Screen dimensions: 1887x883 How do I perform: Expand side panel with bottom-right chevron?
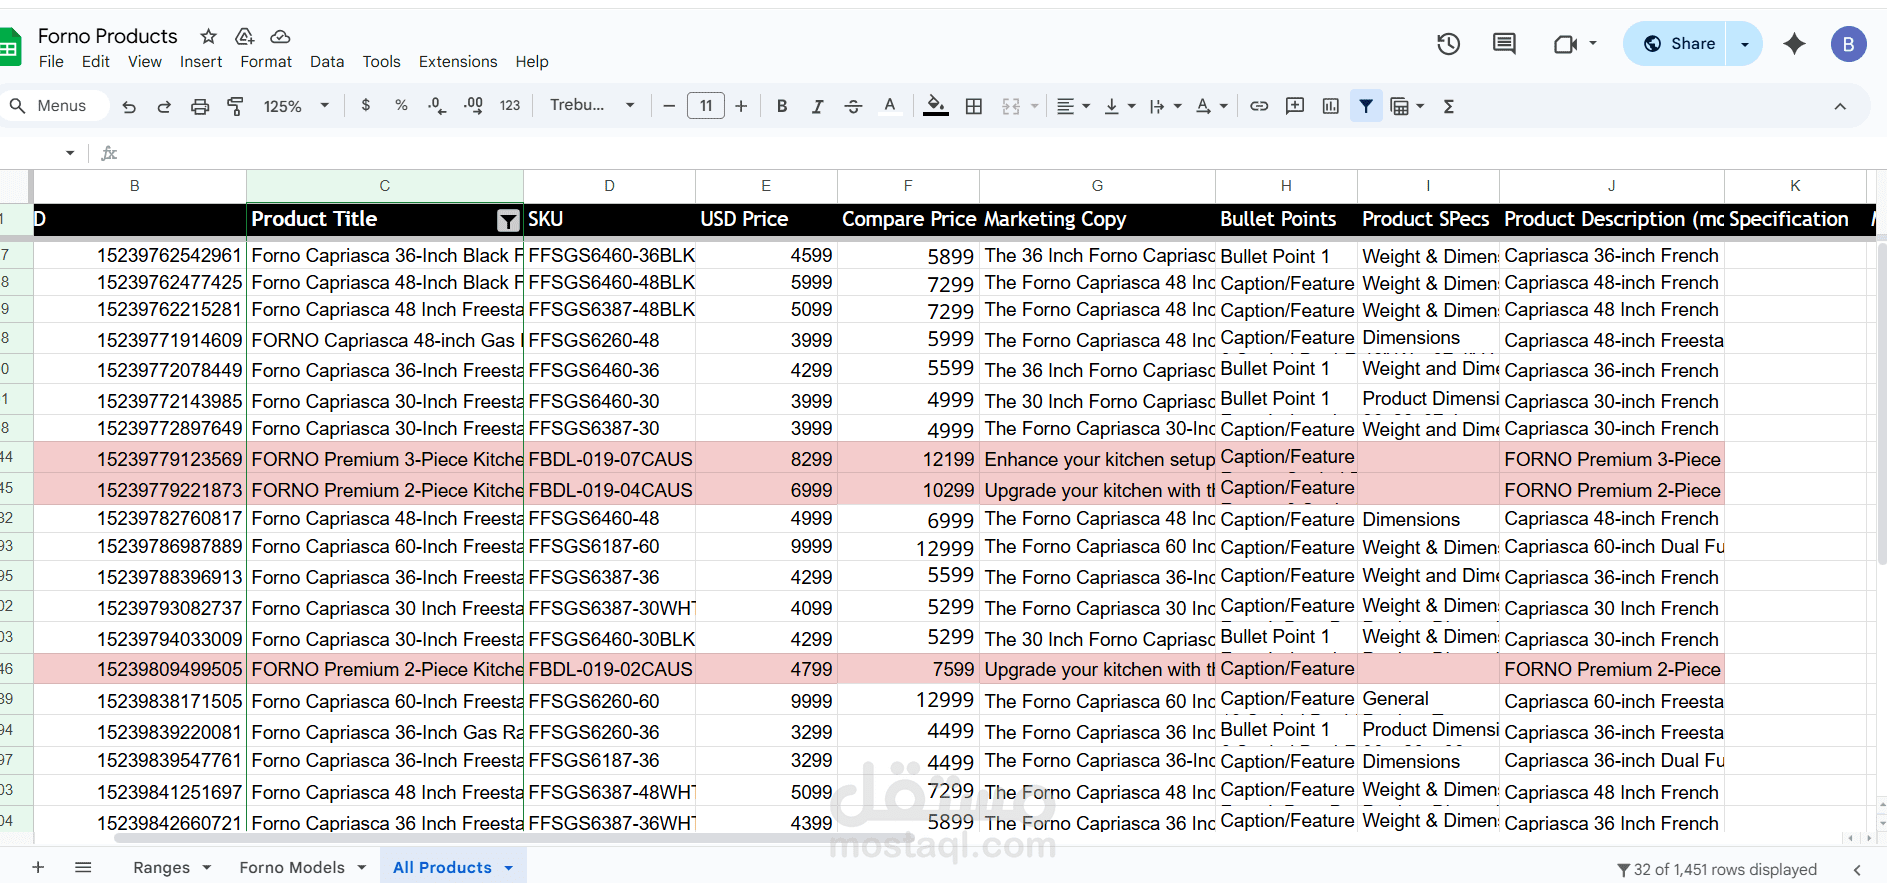coord(1857,869)
